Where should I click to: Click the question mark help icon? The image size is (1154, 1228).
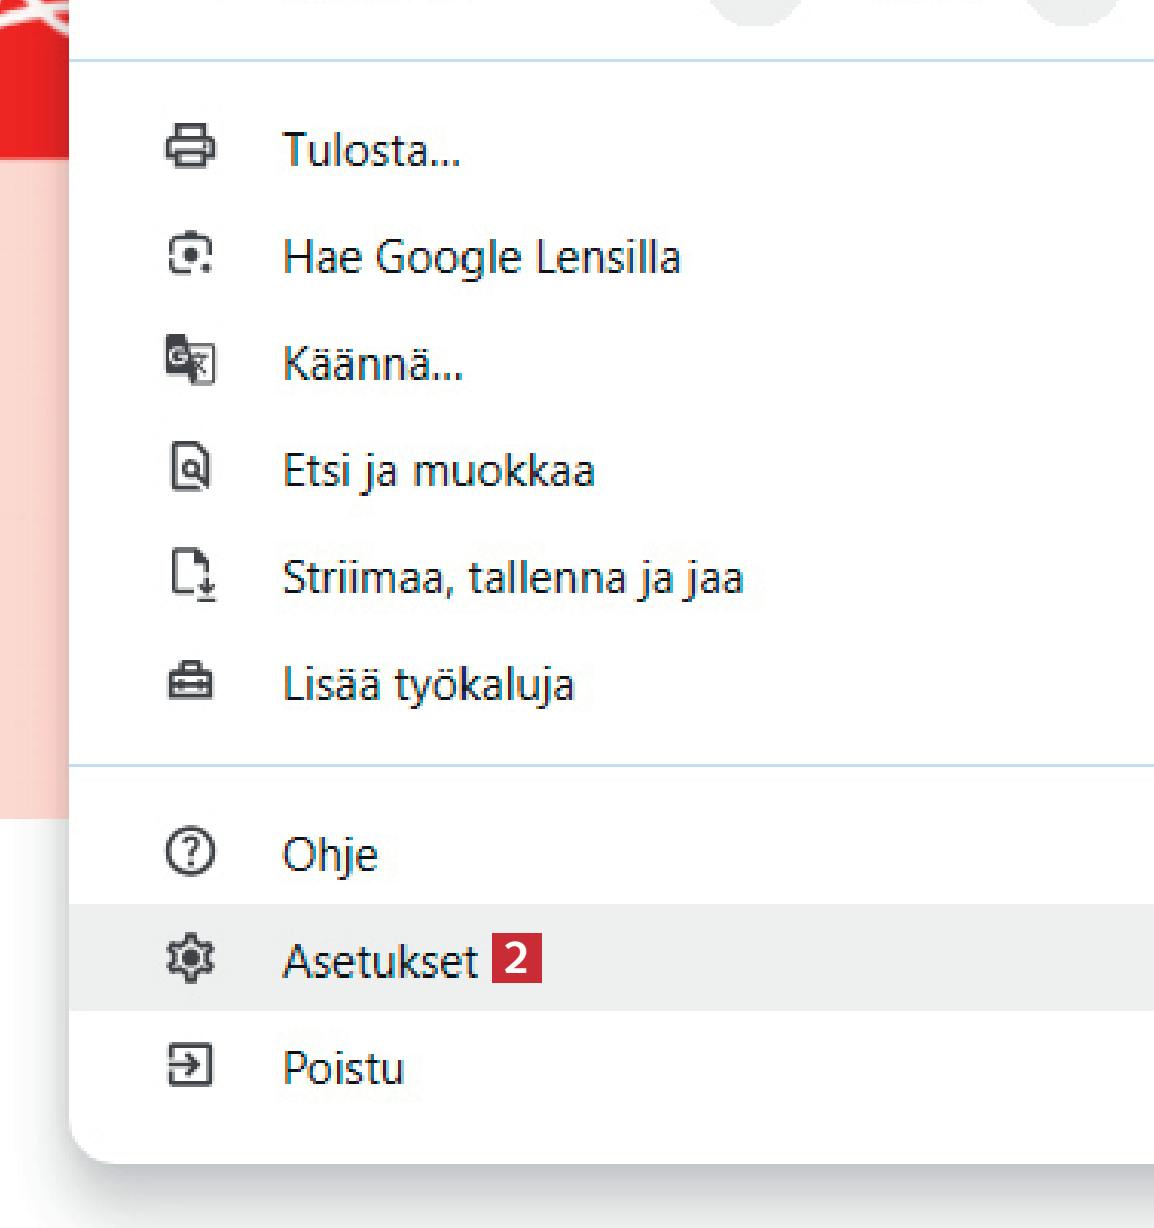[189, 852]
